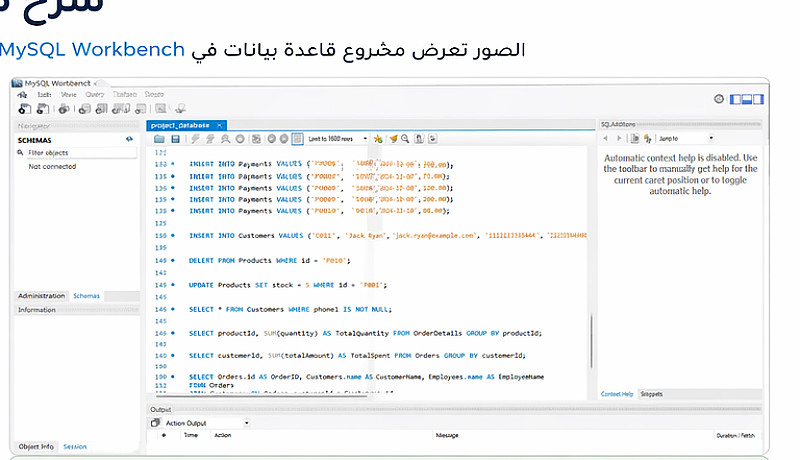The image size is (800, 460).
Task: Click the Message column header in Output
Action: 447,436
